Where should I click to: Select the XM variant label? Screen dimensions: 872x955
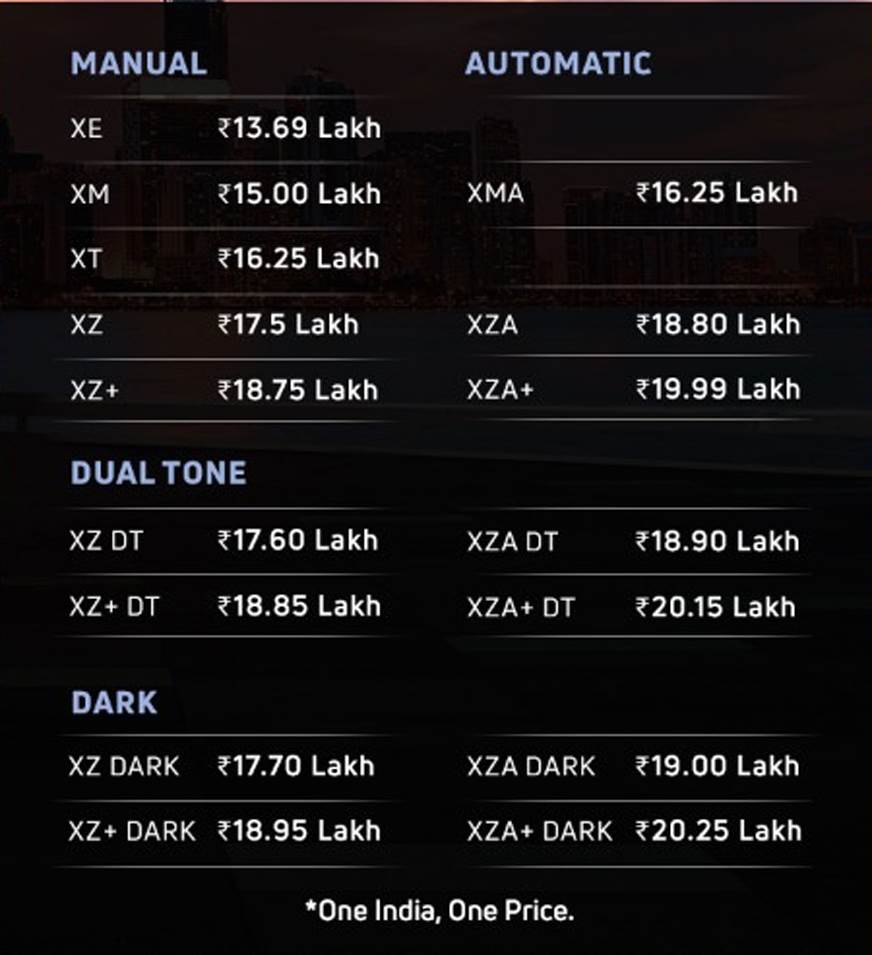coord(90,194)
